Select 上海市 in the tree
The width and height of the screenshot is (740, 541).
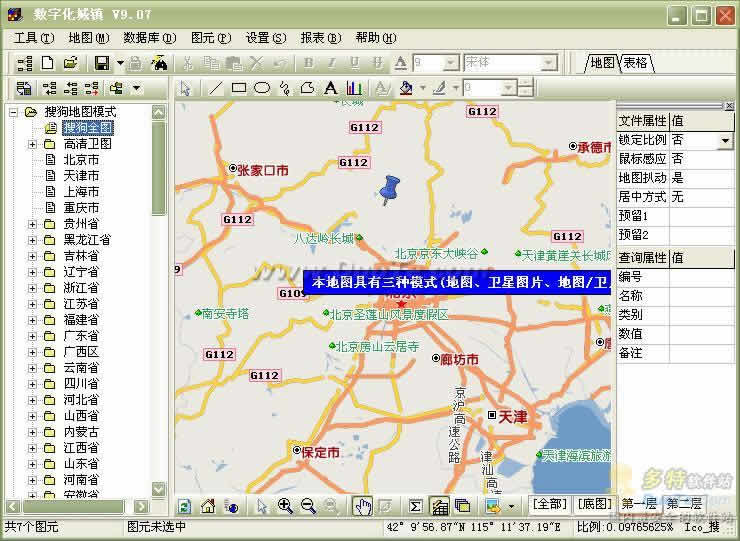[81, 192]
